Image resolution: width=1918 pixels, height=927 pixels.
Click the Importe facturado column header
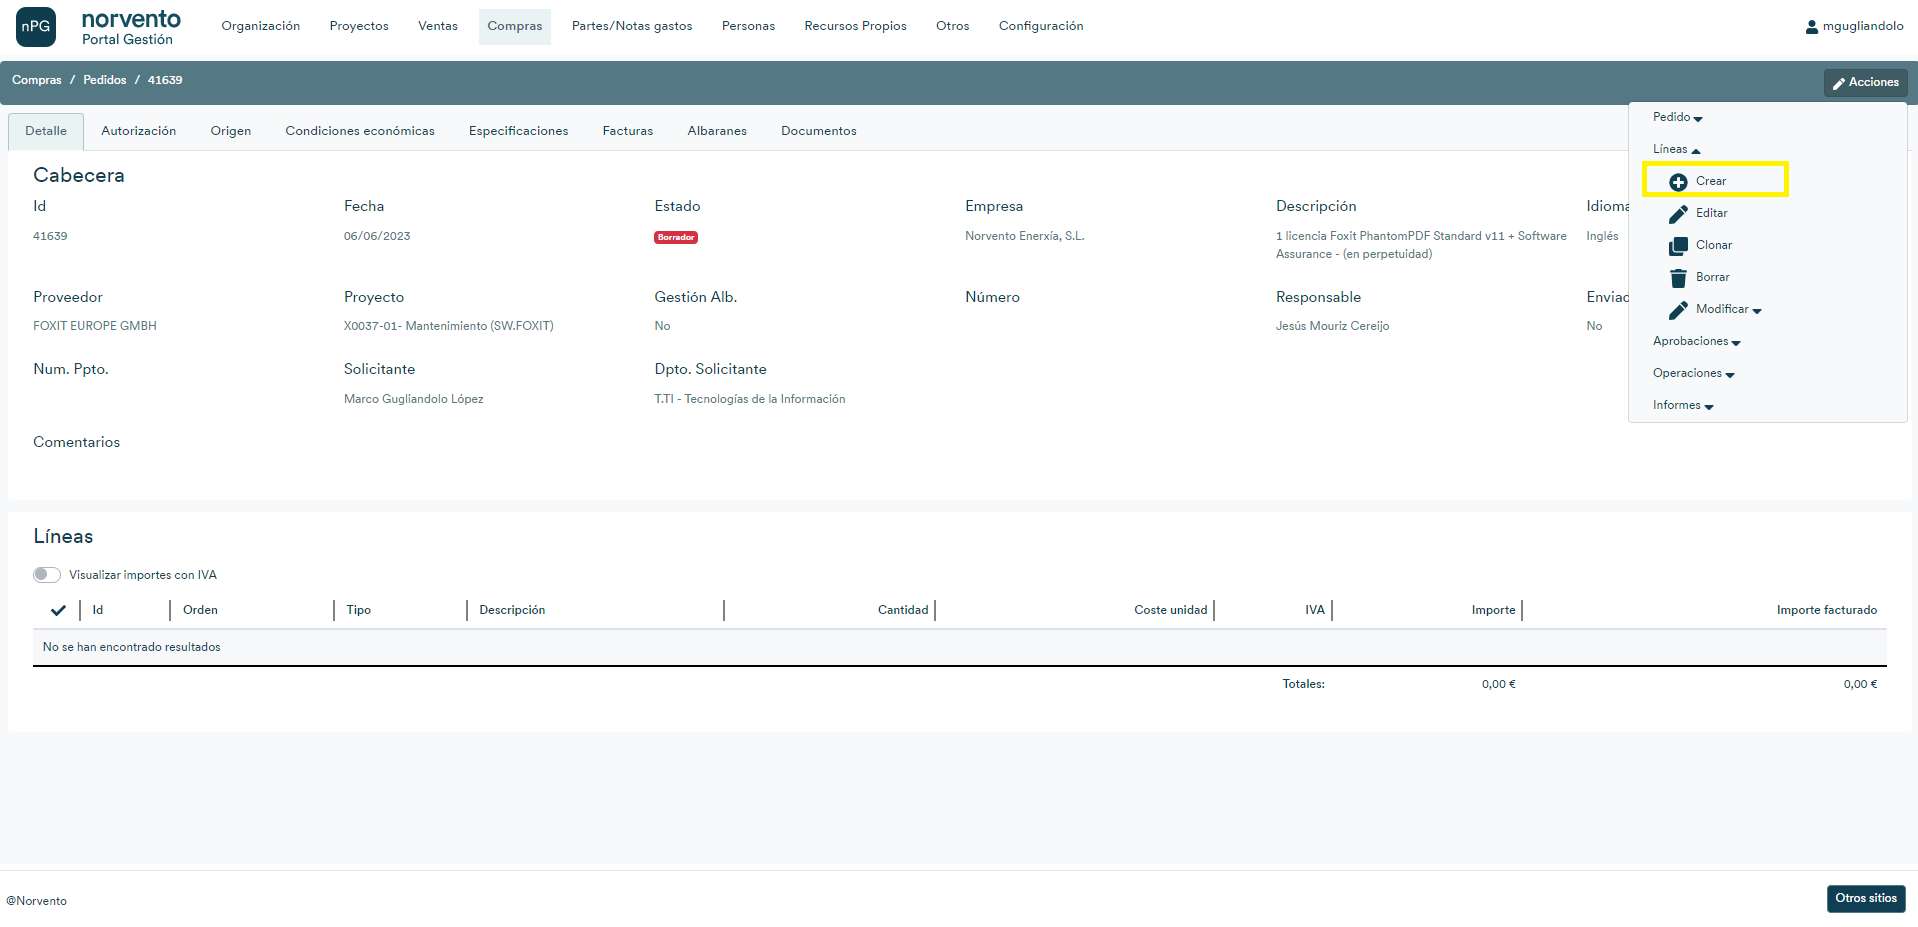[1827, 610]
